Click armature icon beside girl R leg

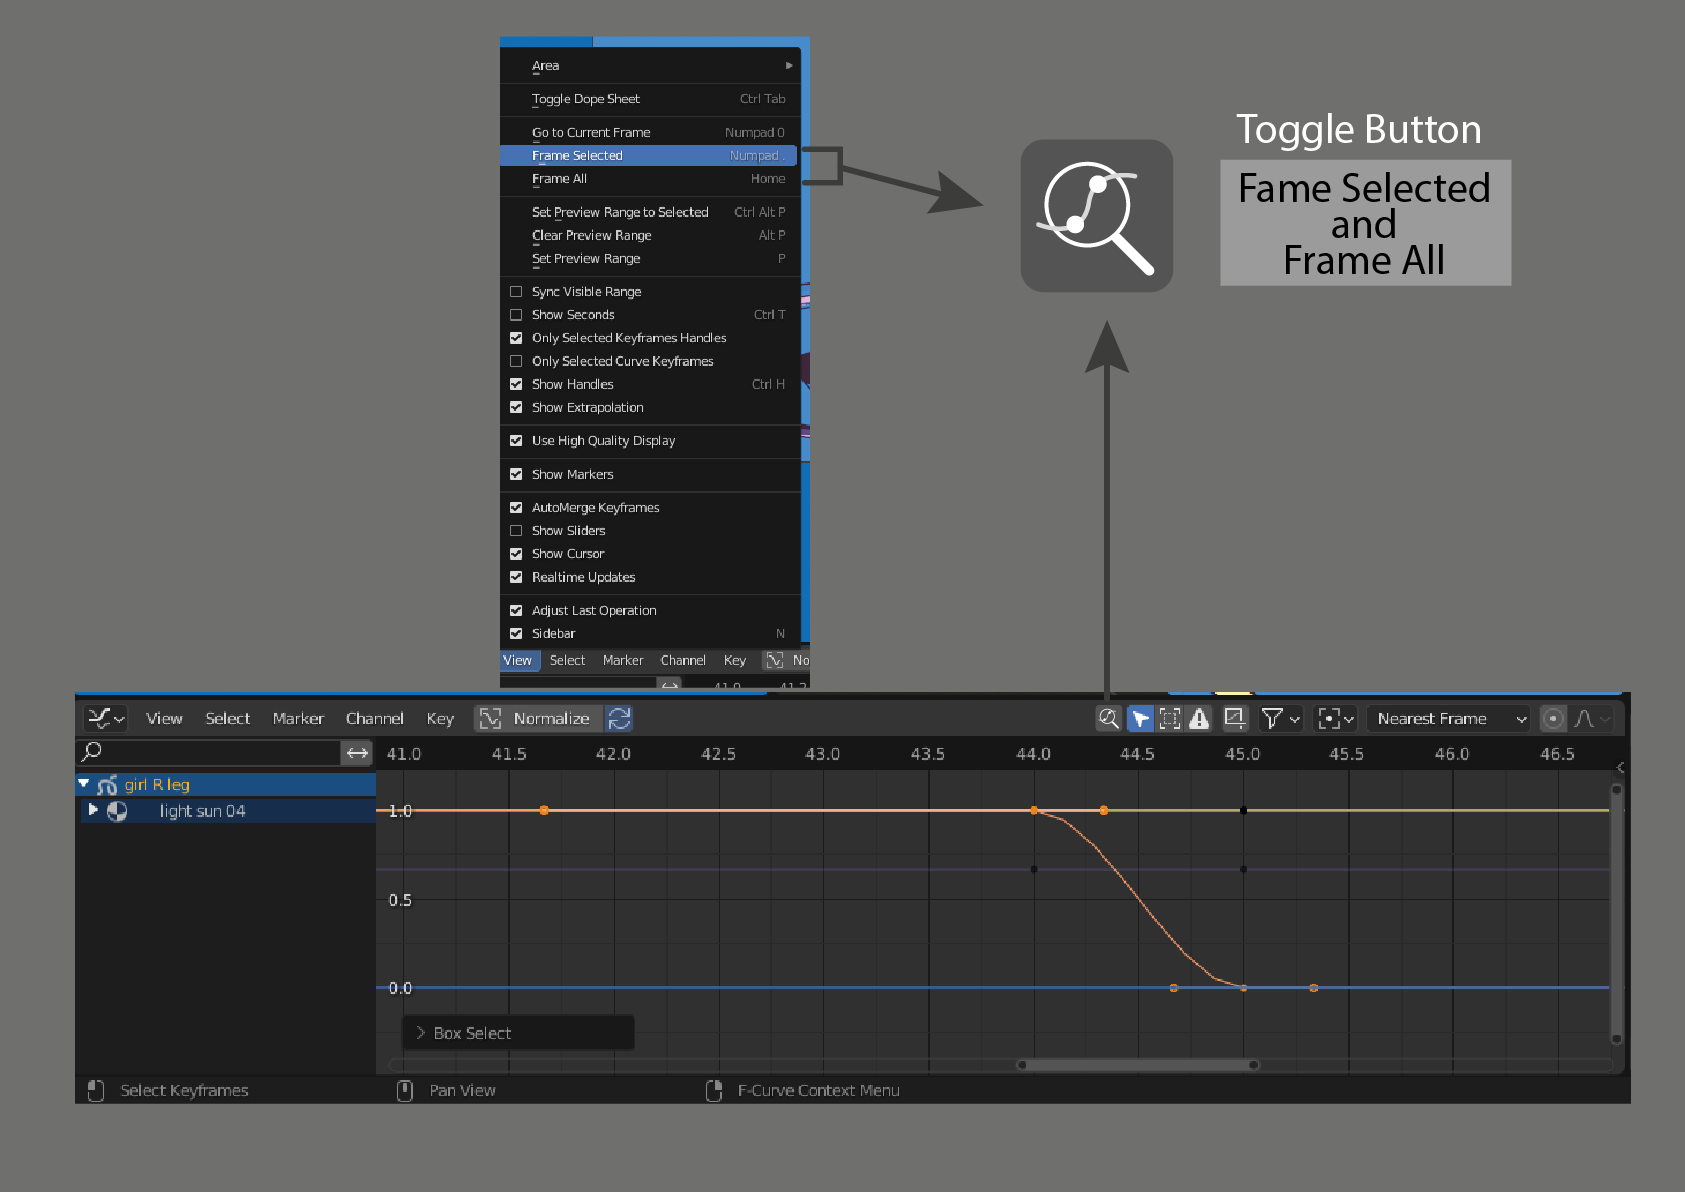pyautogui.click(x=108, y=785)
